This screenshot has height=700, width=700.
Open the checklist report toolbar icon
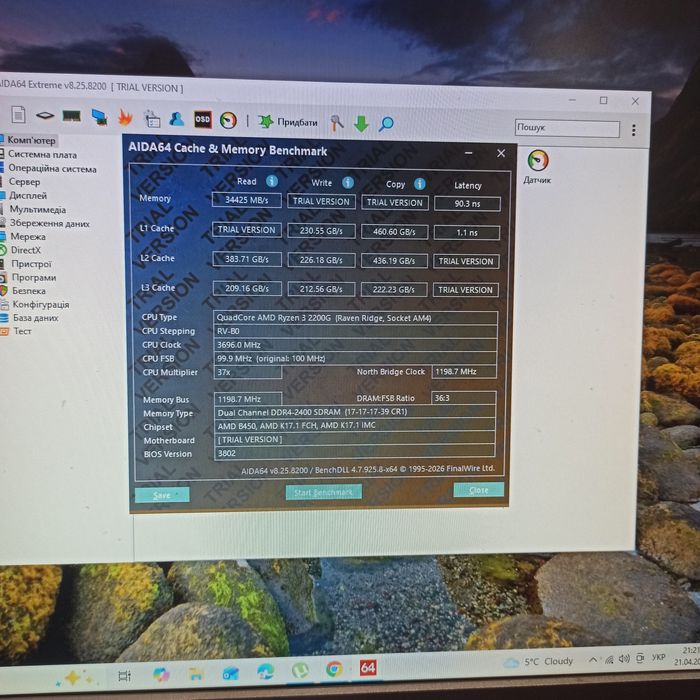point(152,119)
